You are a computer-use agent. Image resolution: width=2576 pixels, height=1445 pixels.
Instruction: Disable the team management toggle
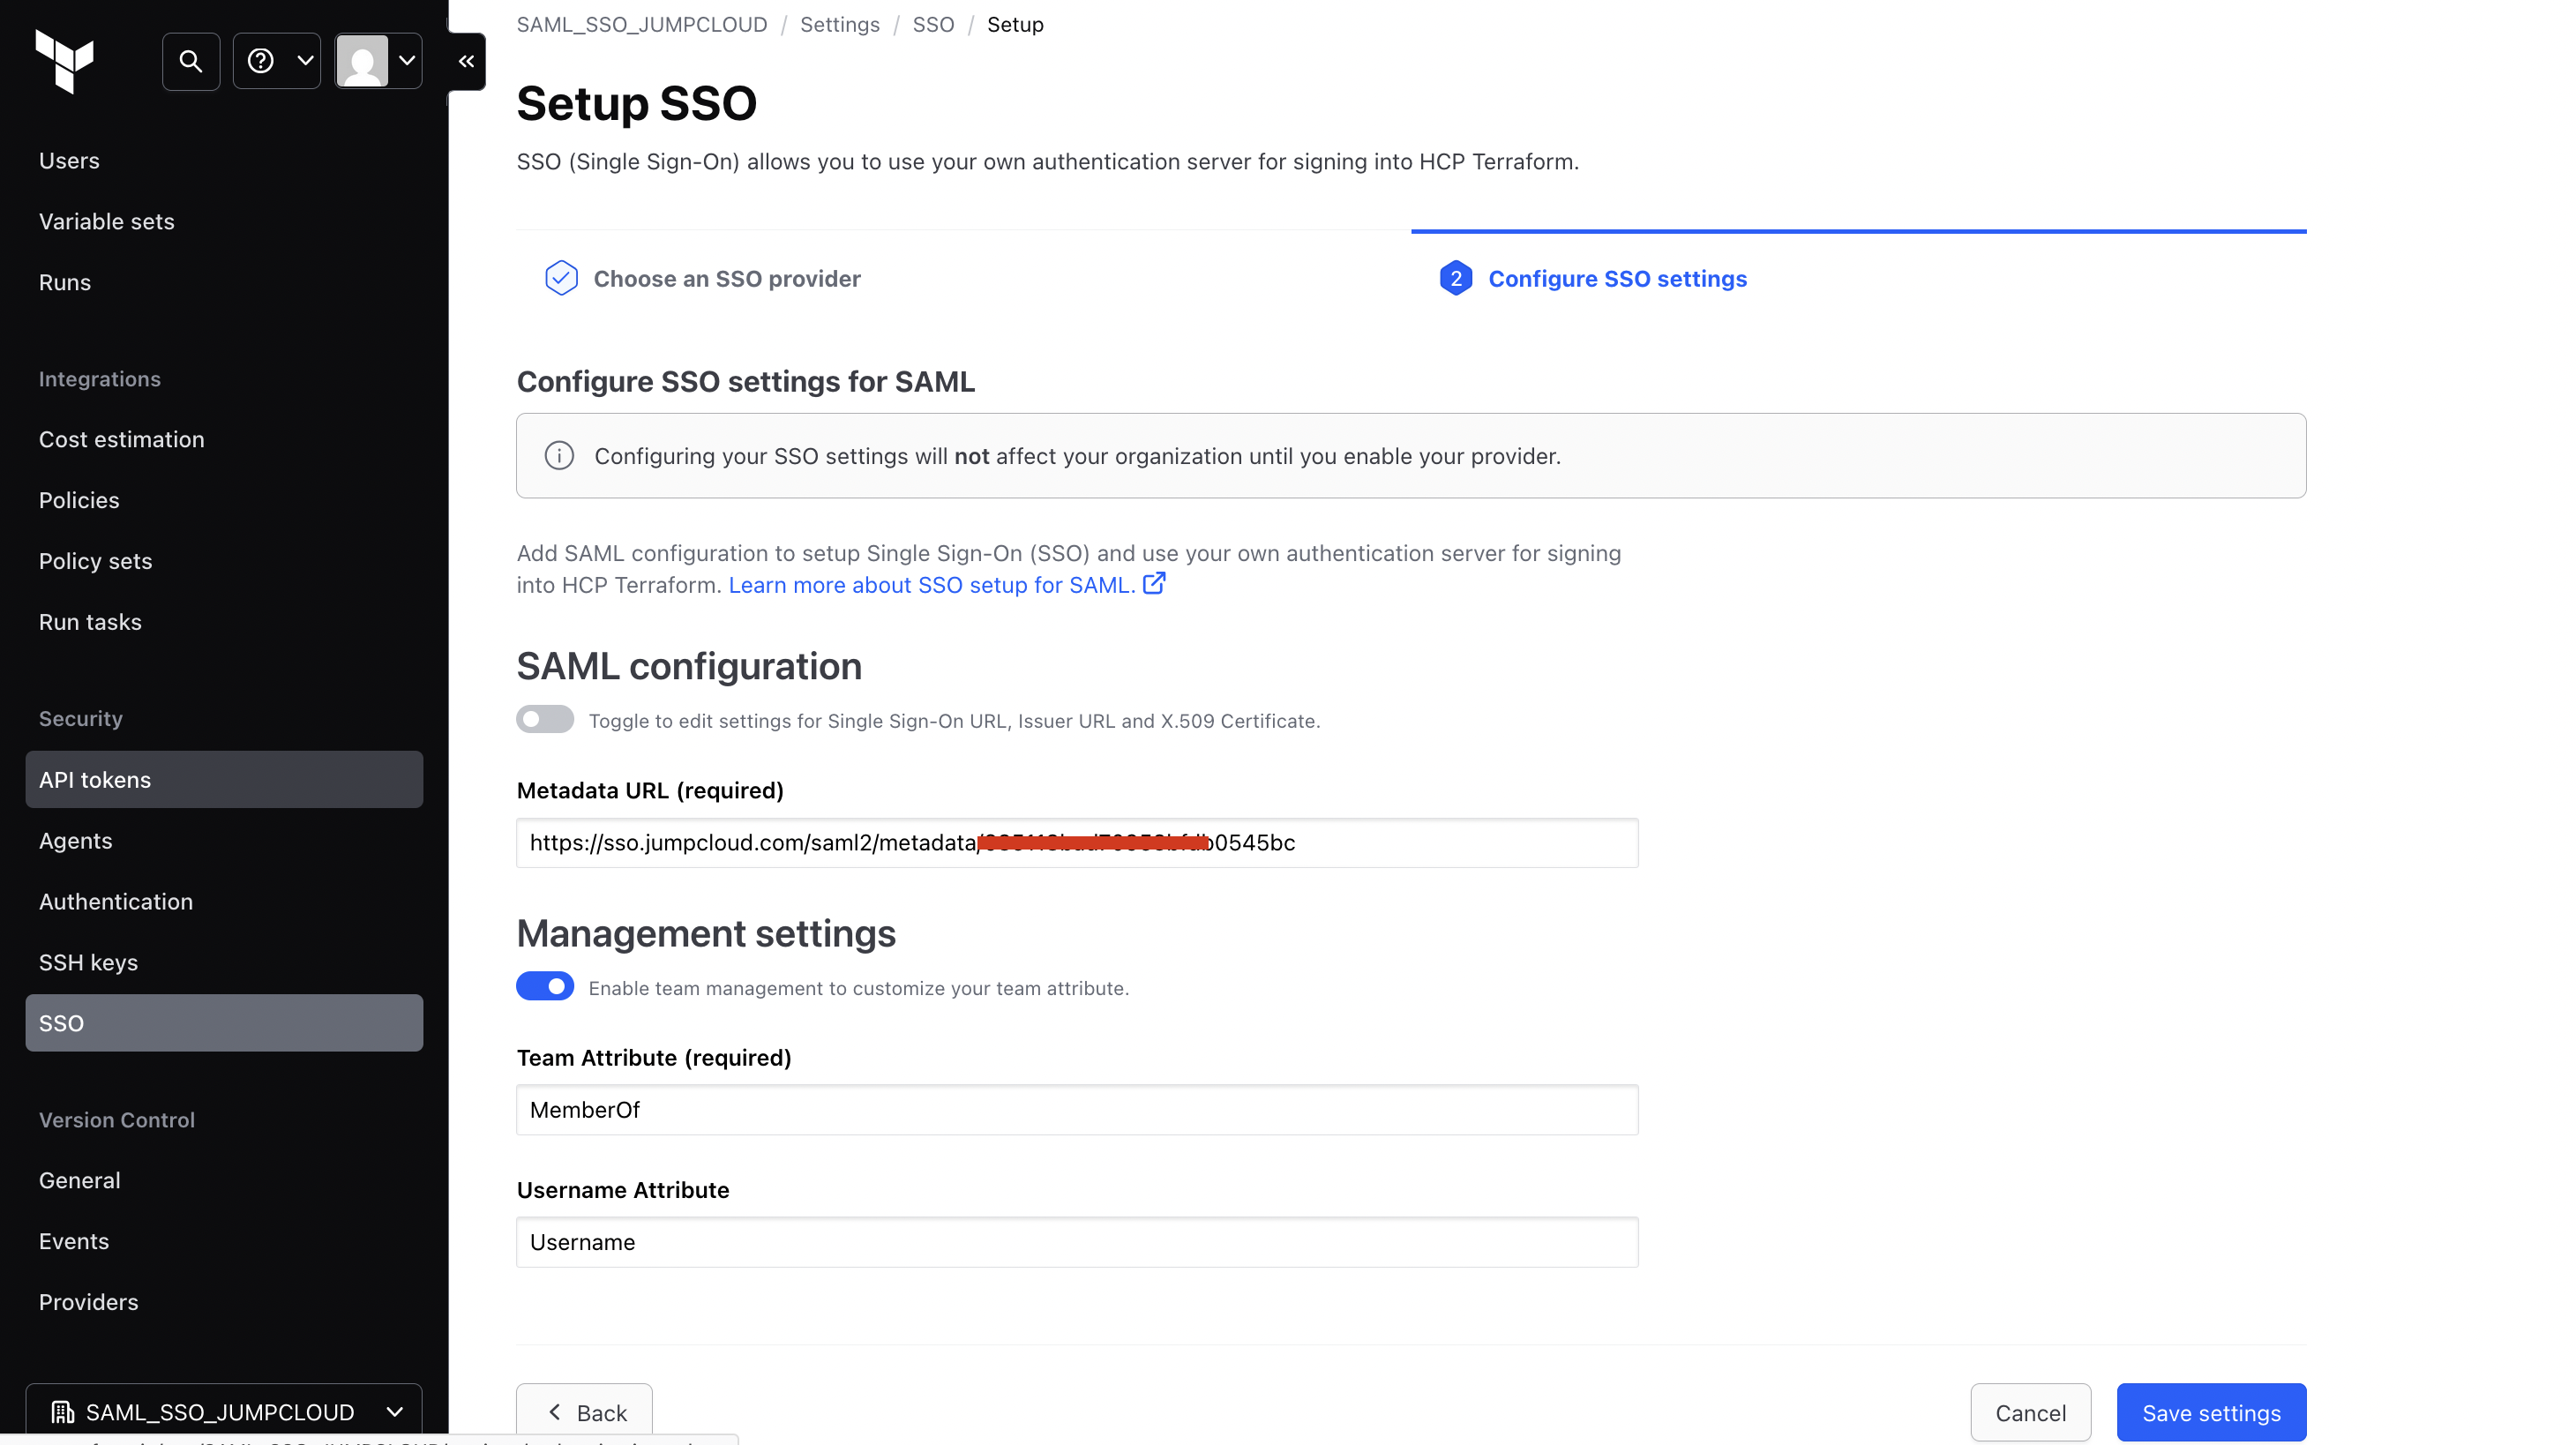pyautogui.click(x=545, y=987)
